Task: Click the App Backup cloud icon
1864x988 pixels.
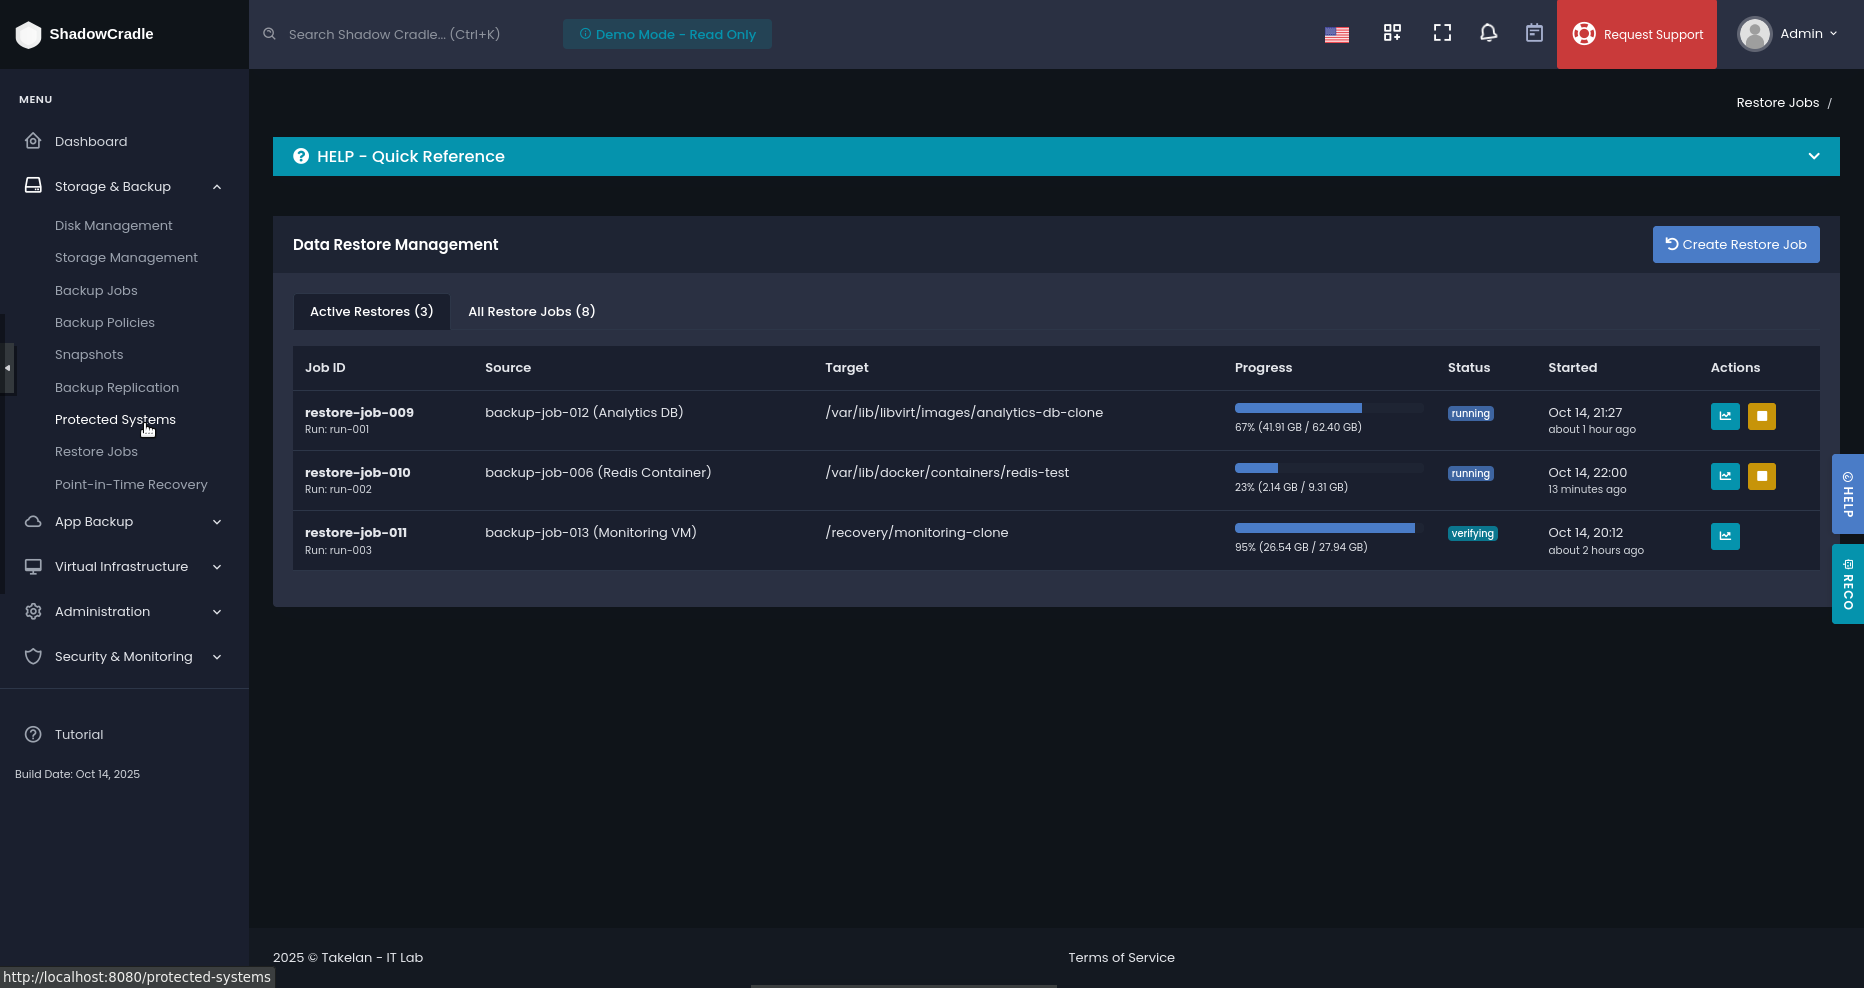Action: pyautogui.click(x=33, y=521)
